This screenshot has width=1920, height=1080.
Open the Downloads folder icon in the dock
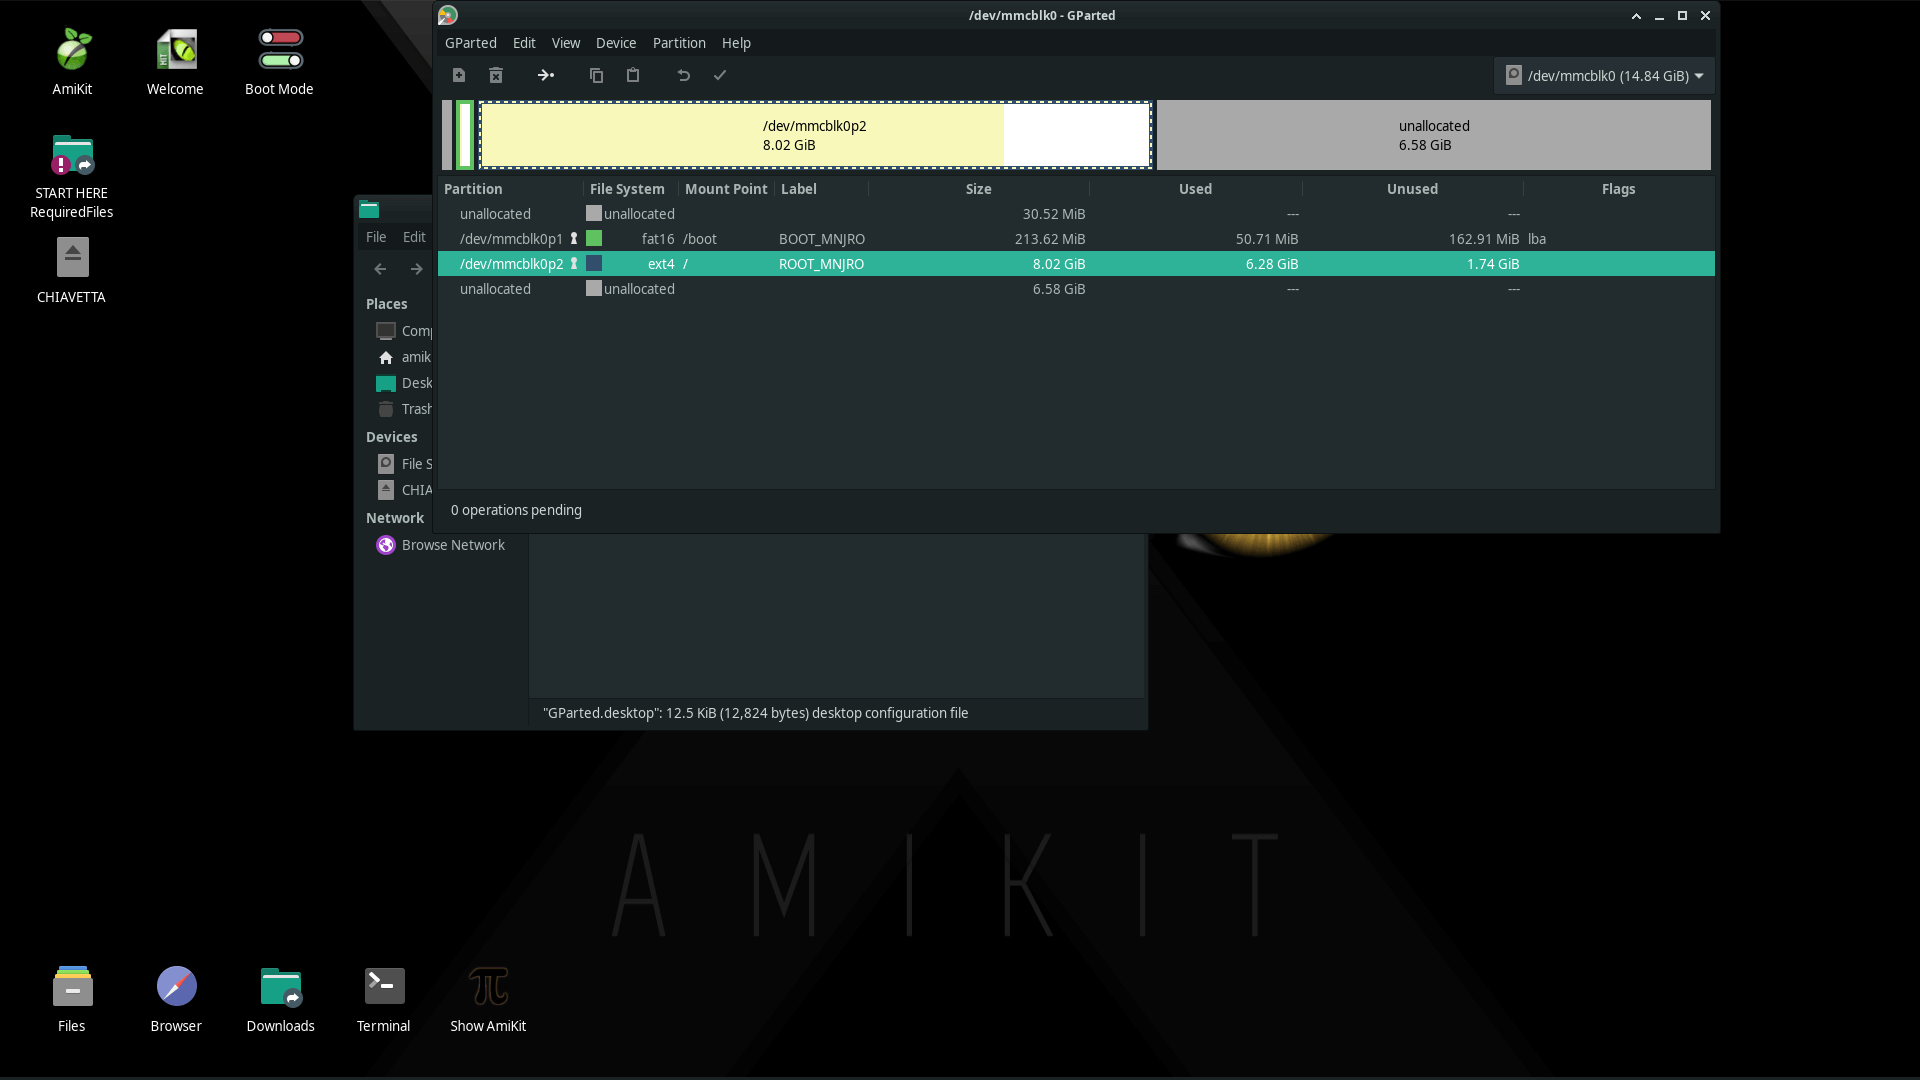point(280,997)
